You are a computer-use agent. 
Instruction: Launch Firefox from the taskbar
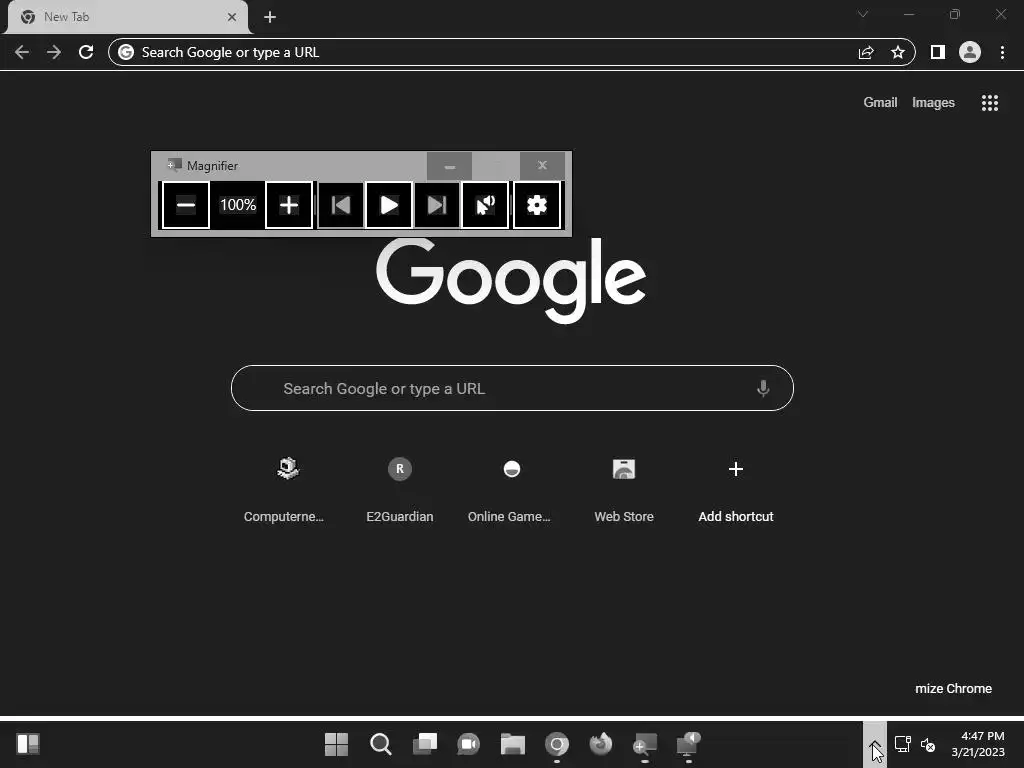(601, 744)
